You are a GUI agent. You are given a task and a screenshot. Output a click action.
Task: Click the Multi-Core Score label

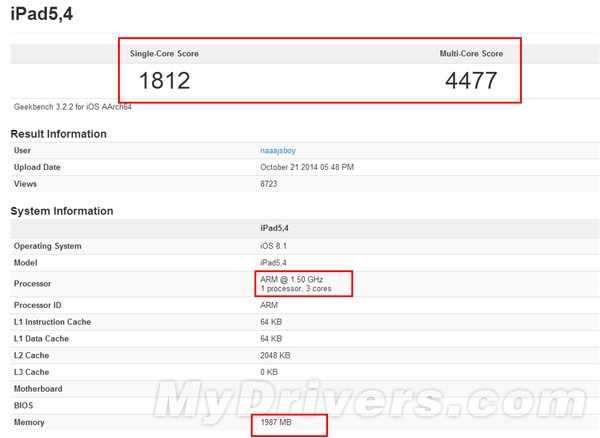click(x=471, y=54)
